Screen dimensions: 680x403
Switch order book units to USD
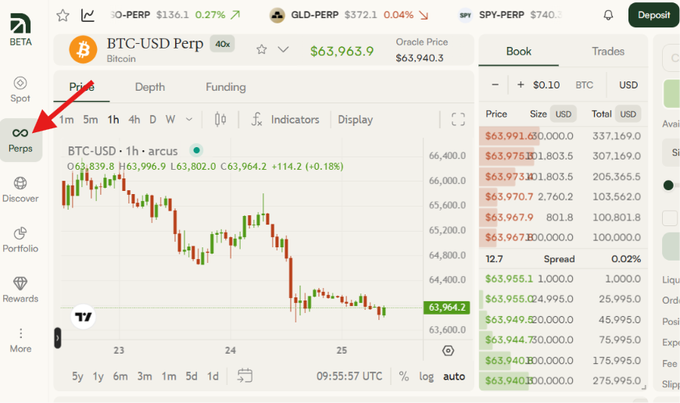[628, 85]
